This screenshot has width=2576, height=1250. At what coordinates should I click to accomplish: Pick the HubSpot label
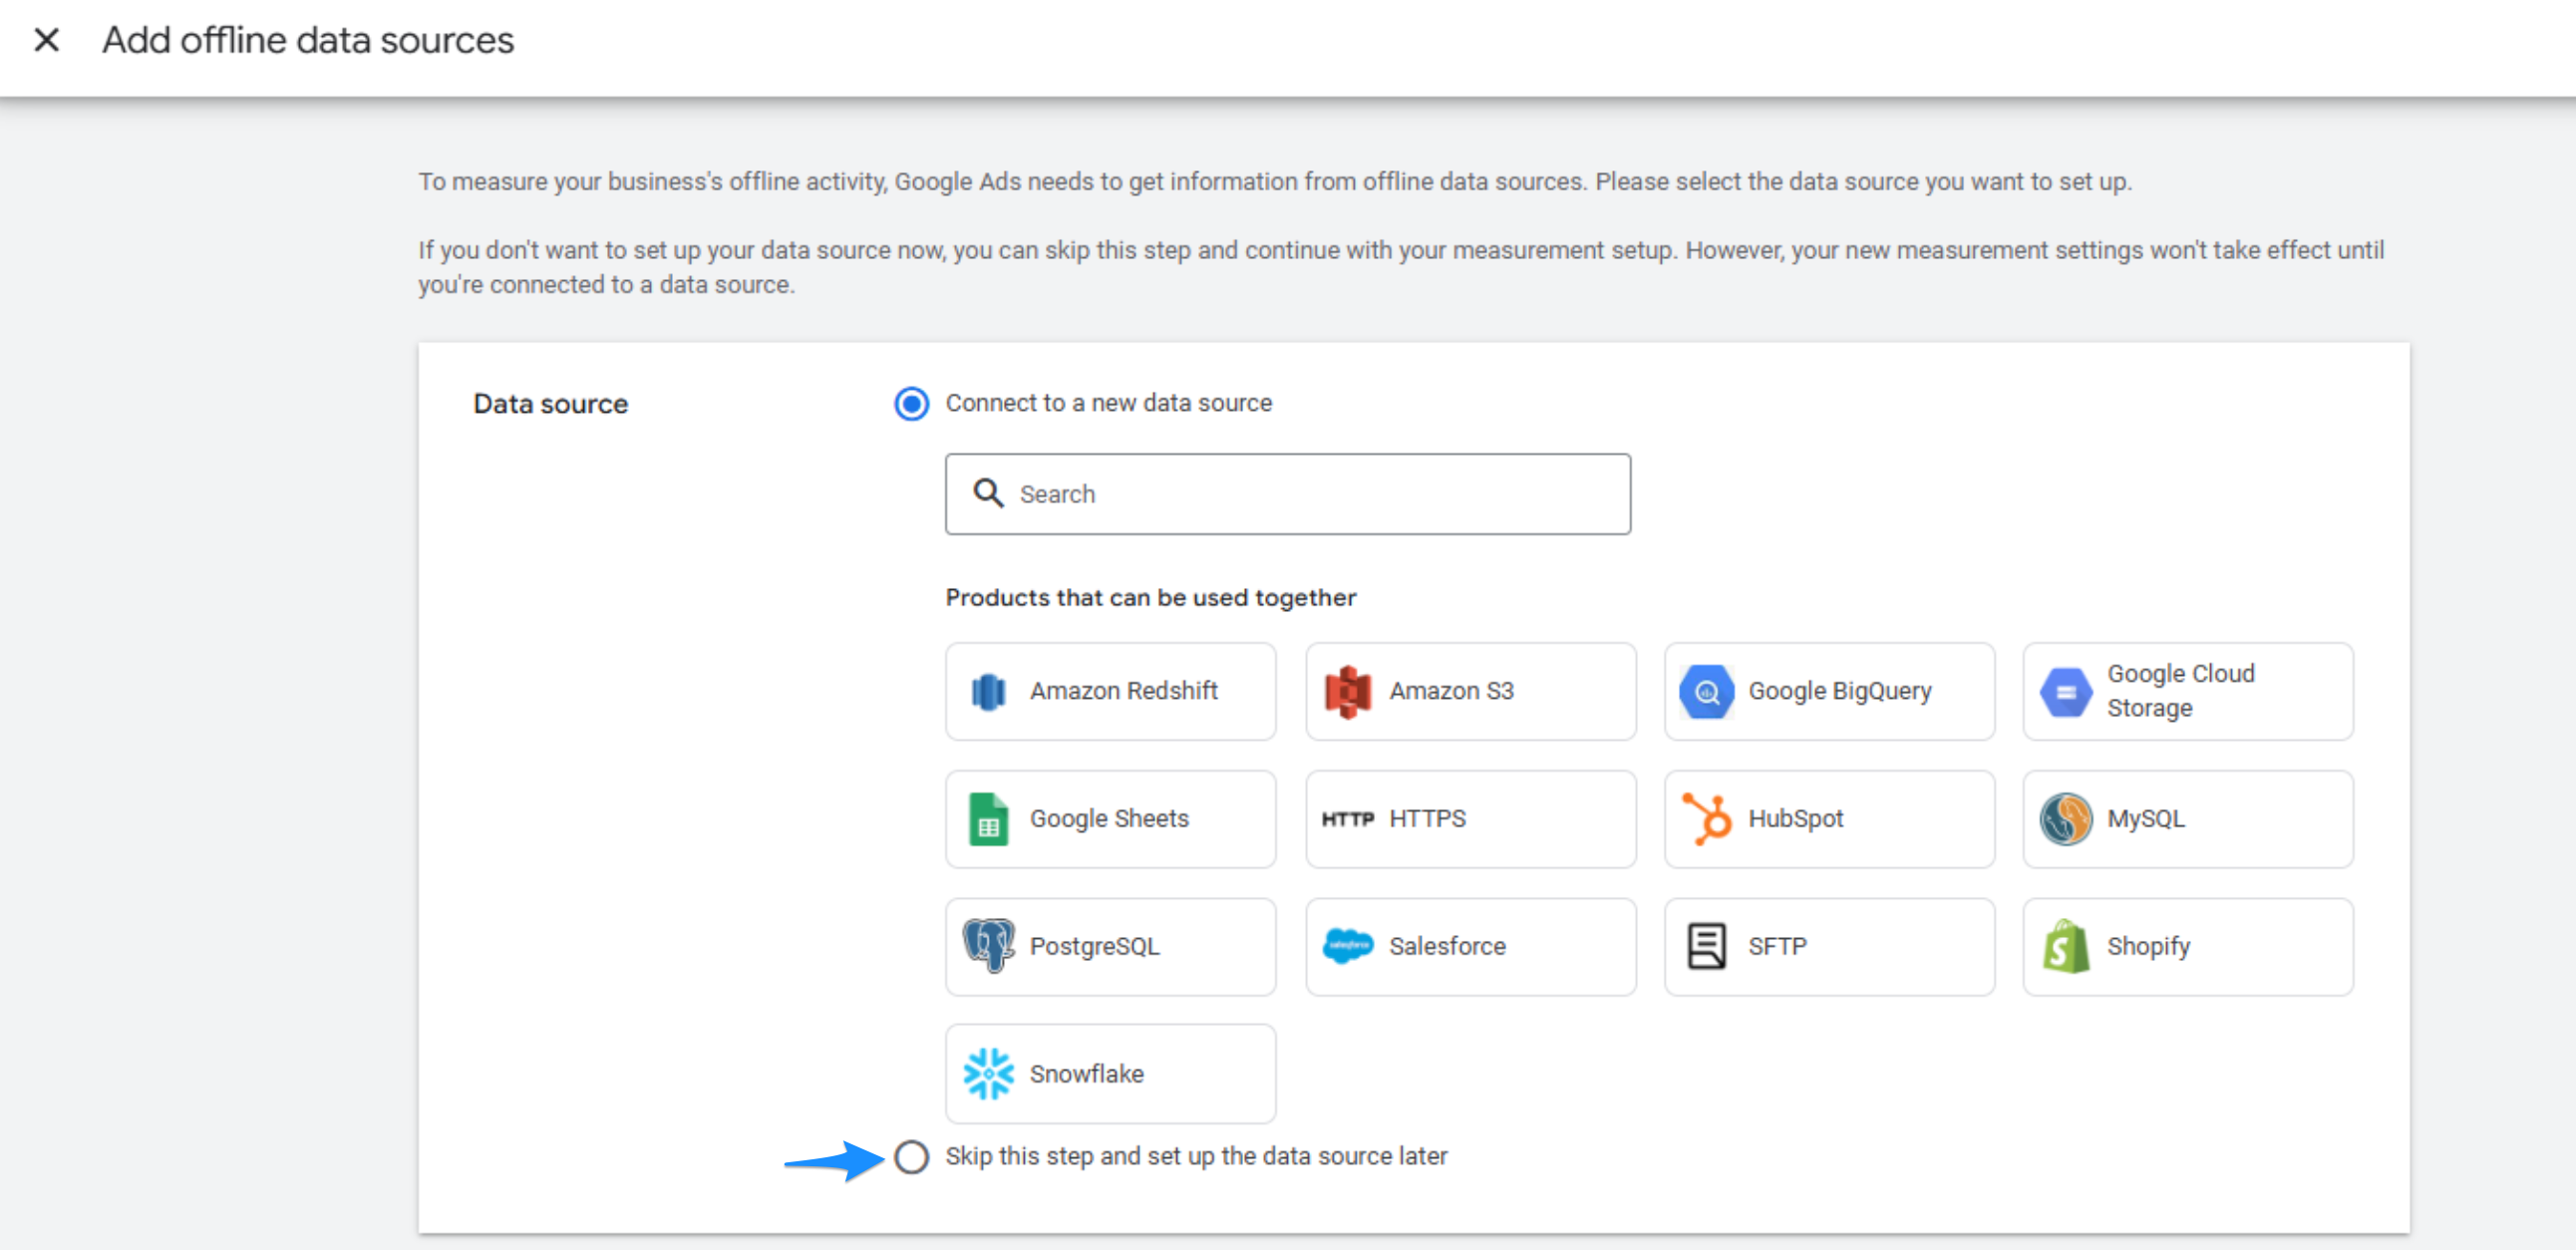point(1795,819)
